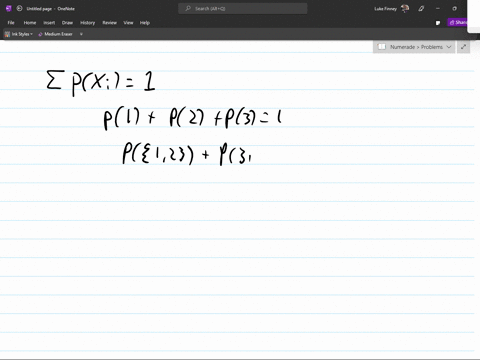Open the quick toolbar customize arrow

[x=81, y=34]
